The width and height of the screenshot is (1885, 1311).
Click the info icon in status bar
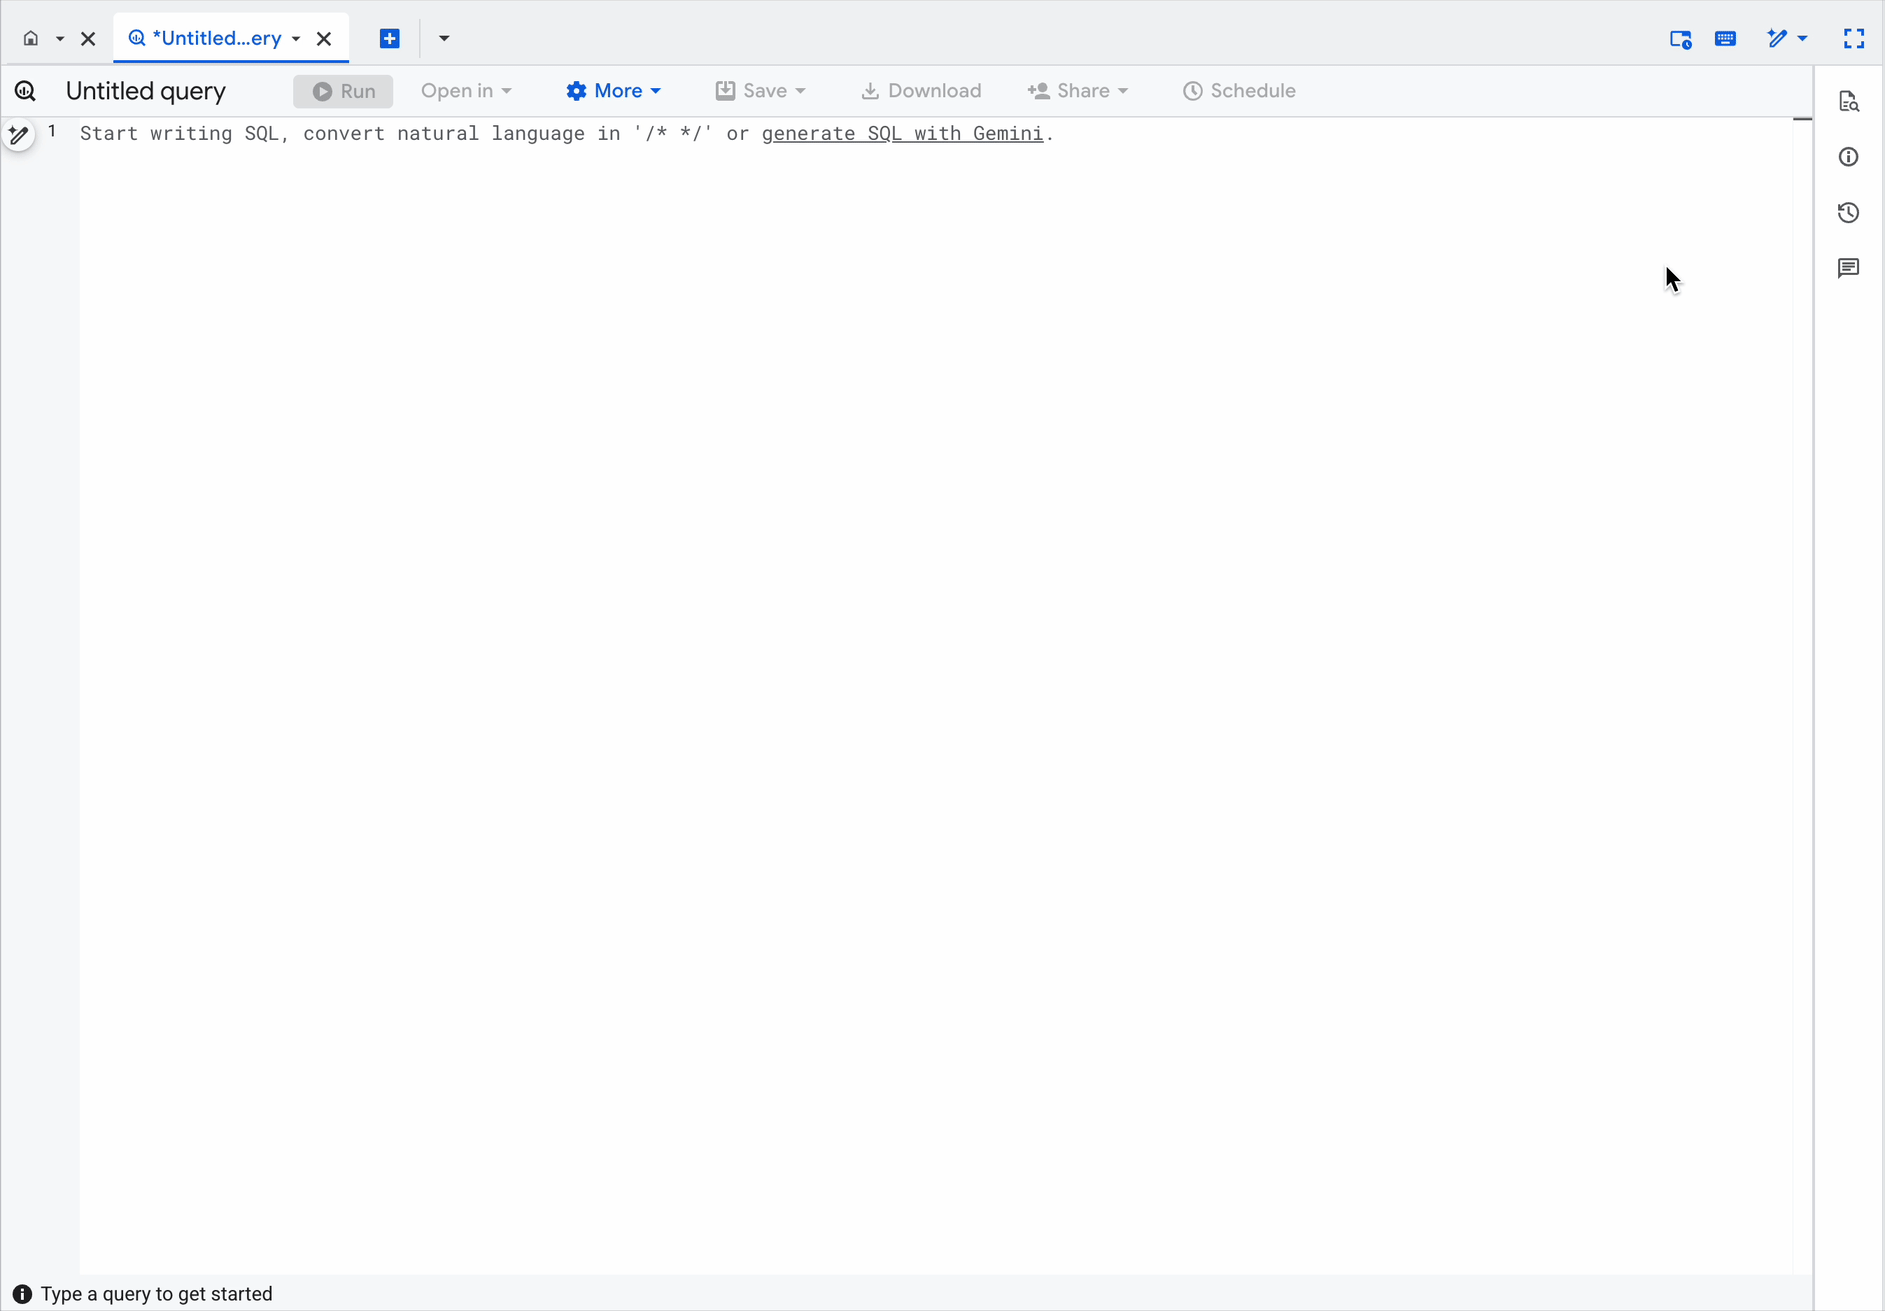[22, 1294]
